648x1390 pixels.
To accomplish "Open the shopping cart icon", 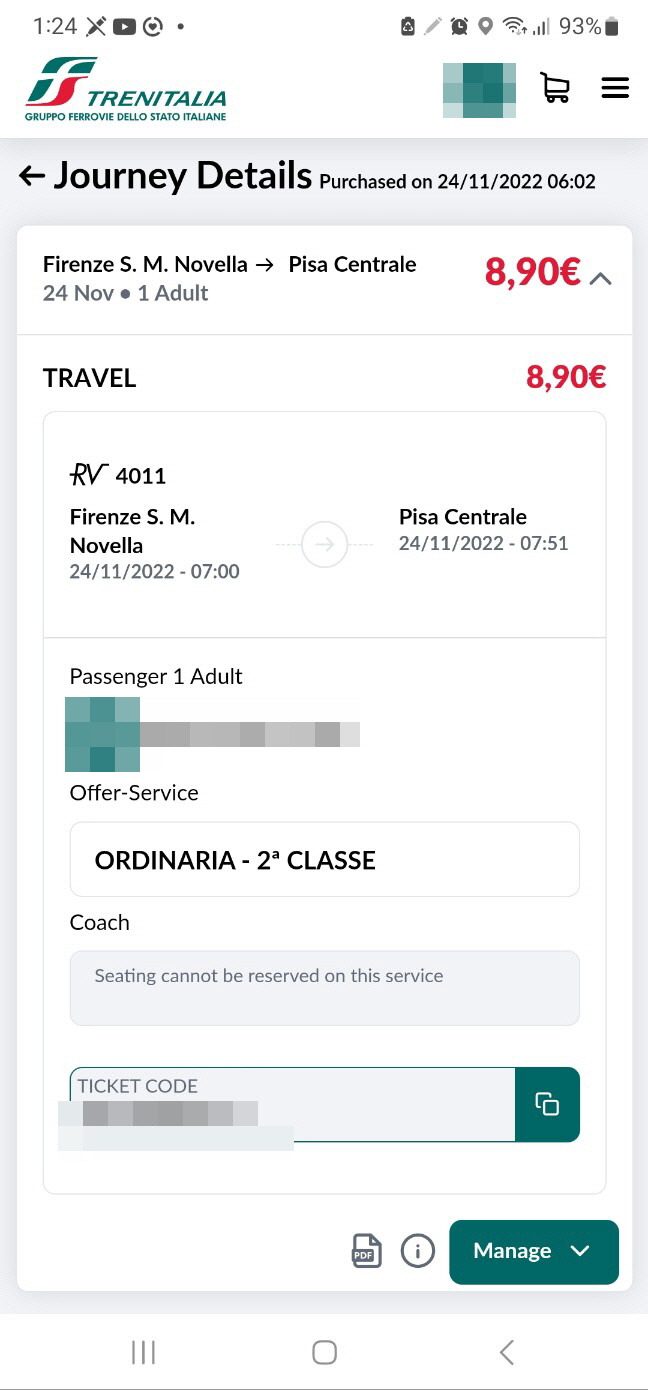I will tap(555, 88).
